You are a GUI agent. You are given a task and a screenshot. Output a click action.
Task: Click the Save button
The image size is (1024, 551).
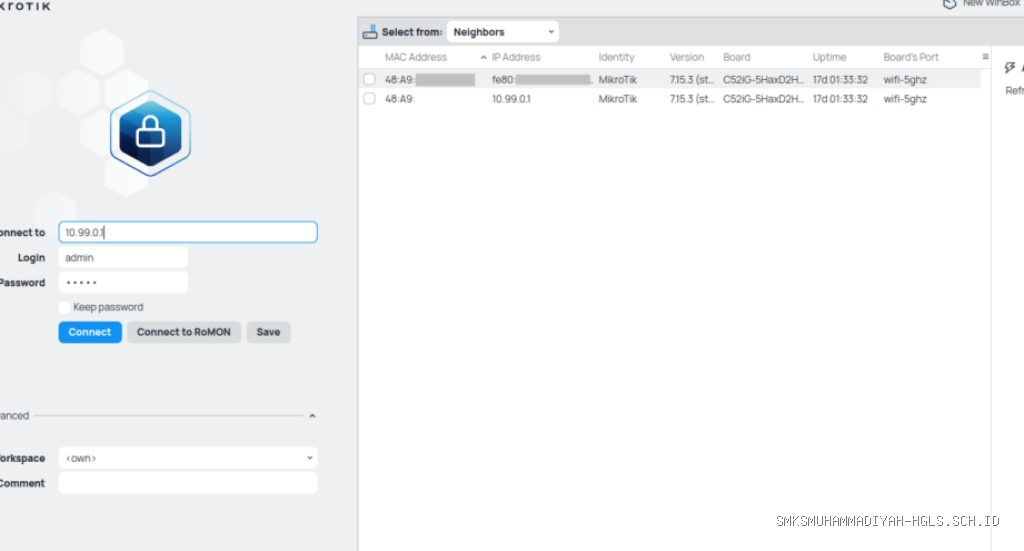pos(268,332)
